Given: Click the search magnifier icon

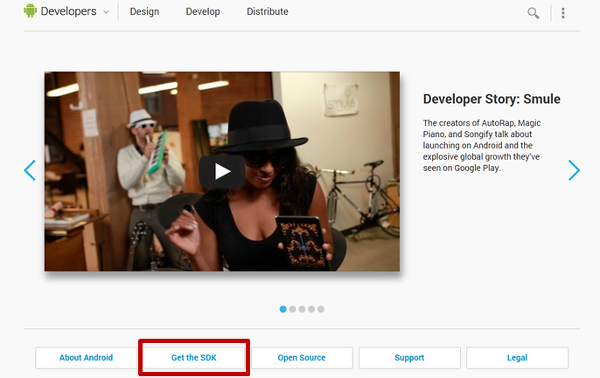Looking at the screenshot, I should 533,13.
